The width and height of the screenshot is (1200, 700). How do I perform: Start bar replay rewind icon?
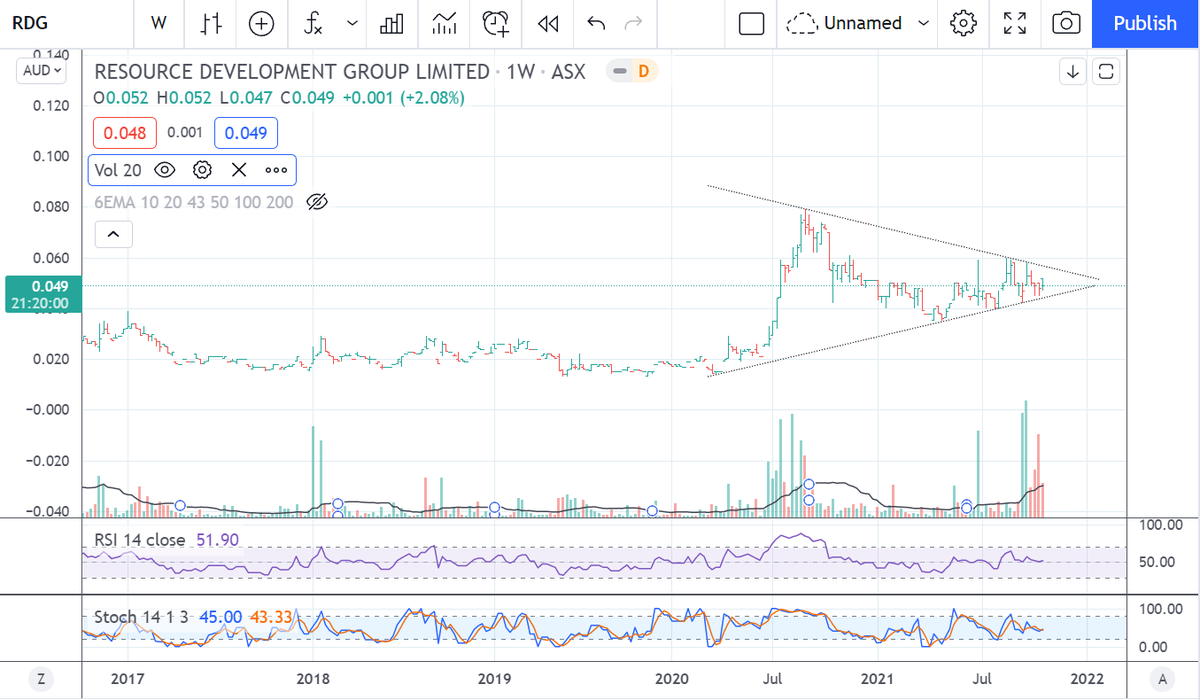coord(547,23)
